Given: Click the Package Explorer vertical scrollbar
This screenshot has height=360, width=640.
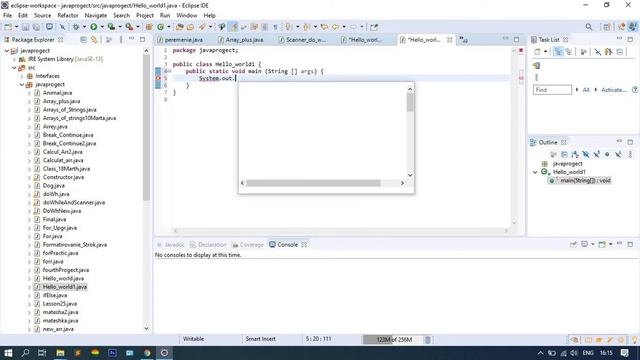Looking at the screenshot, I should point(147,127).
